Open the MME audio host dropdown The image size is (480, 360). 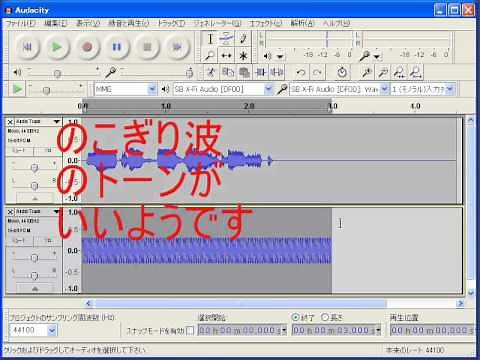click(152, 89)
